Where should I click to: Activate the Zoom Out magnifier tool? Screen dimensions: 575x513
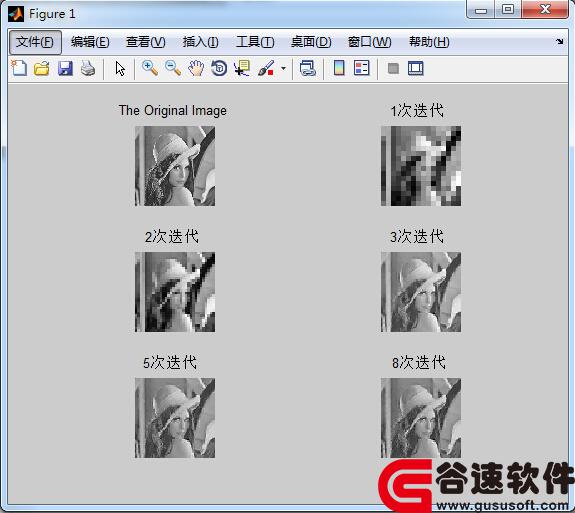[x=173, y=68]
